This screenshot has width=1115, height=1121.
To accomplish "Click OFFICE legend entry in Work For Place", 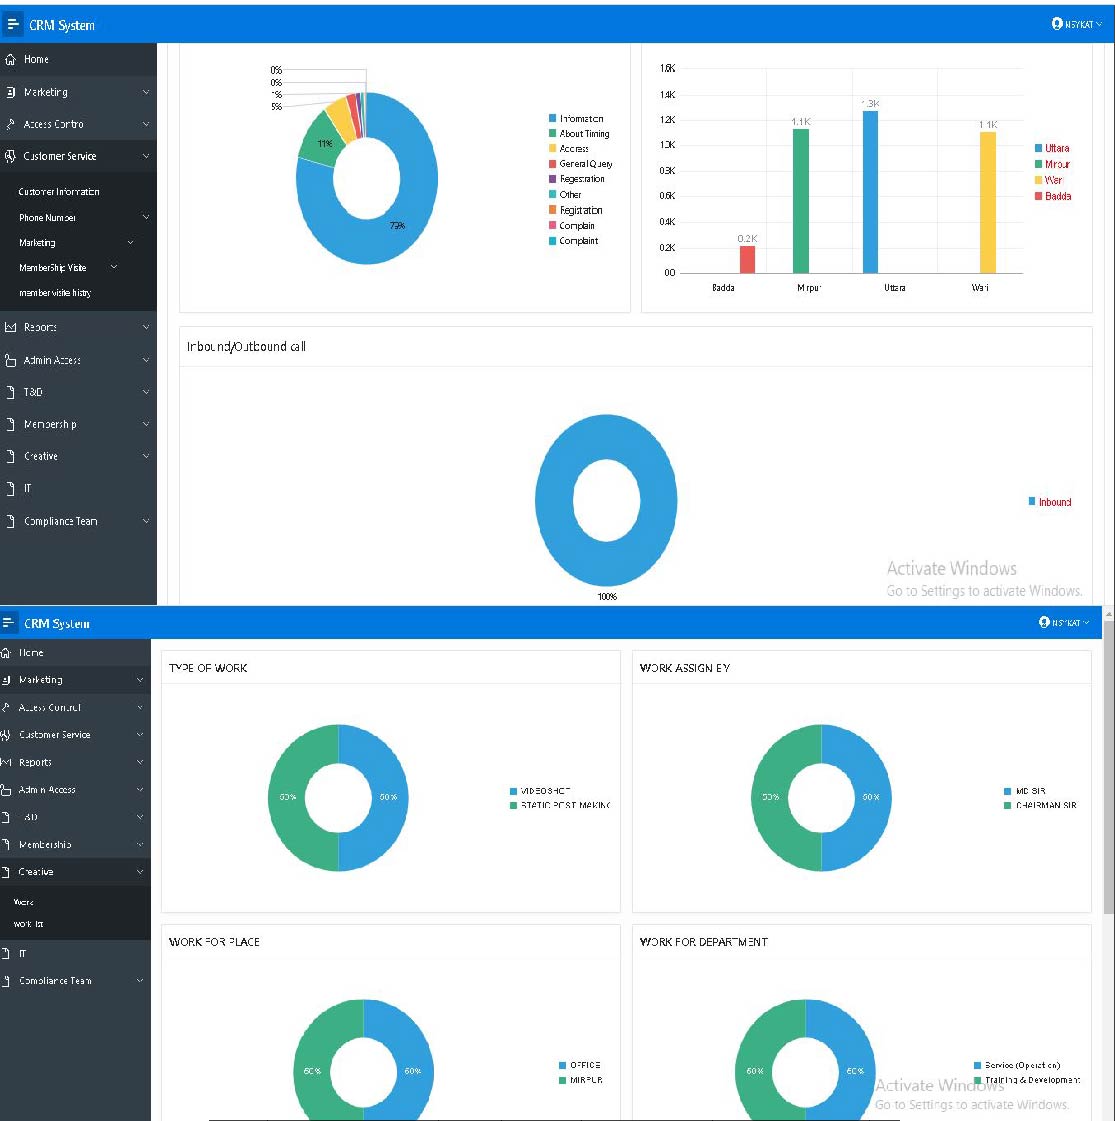I will (x=580, y=1065).
